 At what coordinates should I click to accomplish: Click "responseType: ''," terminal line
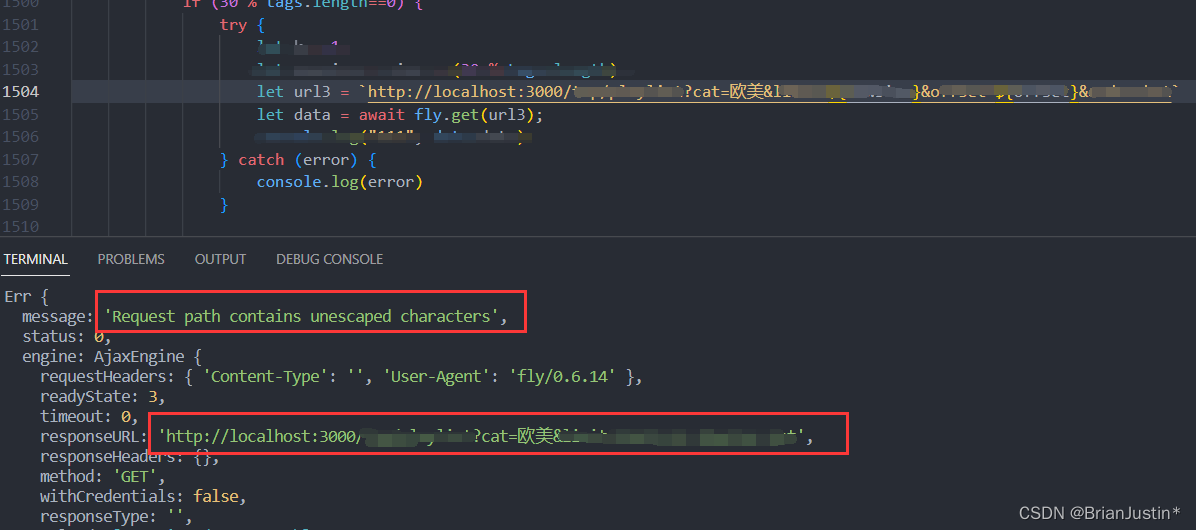(117, 517)
